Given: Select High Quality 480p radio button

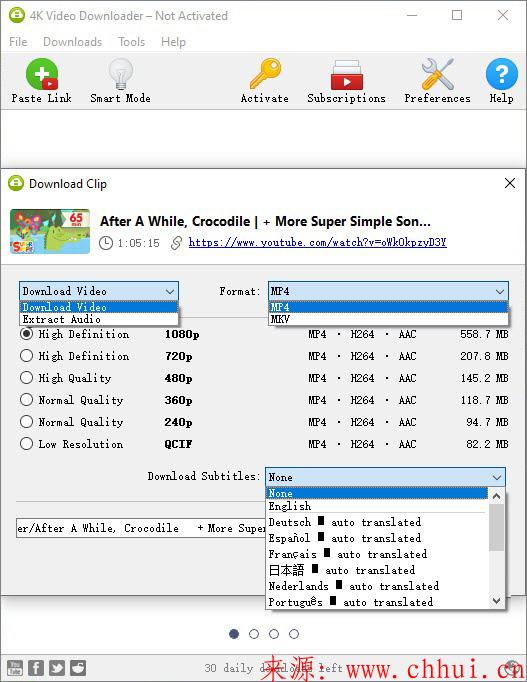Looking at the screenshot, I should [27, 378].
